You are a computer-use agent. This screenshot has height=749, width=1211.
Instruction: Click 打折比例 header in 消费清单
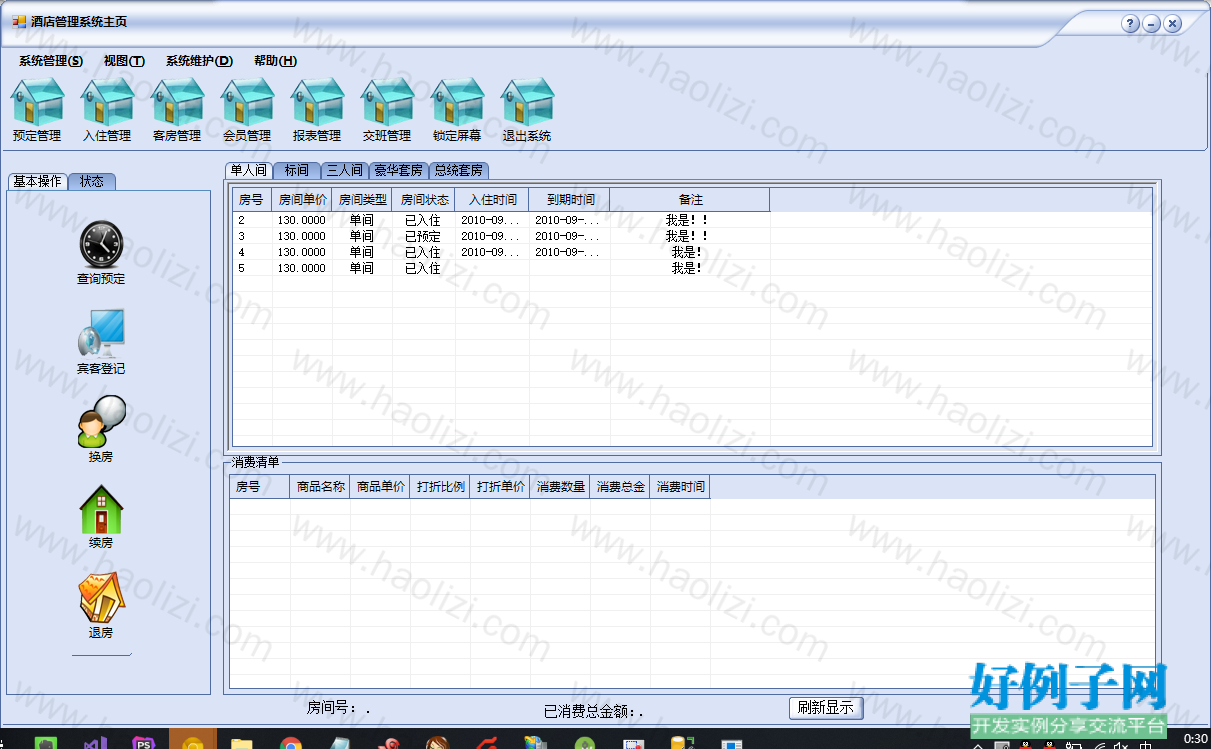(440, 487)
